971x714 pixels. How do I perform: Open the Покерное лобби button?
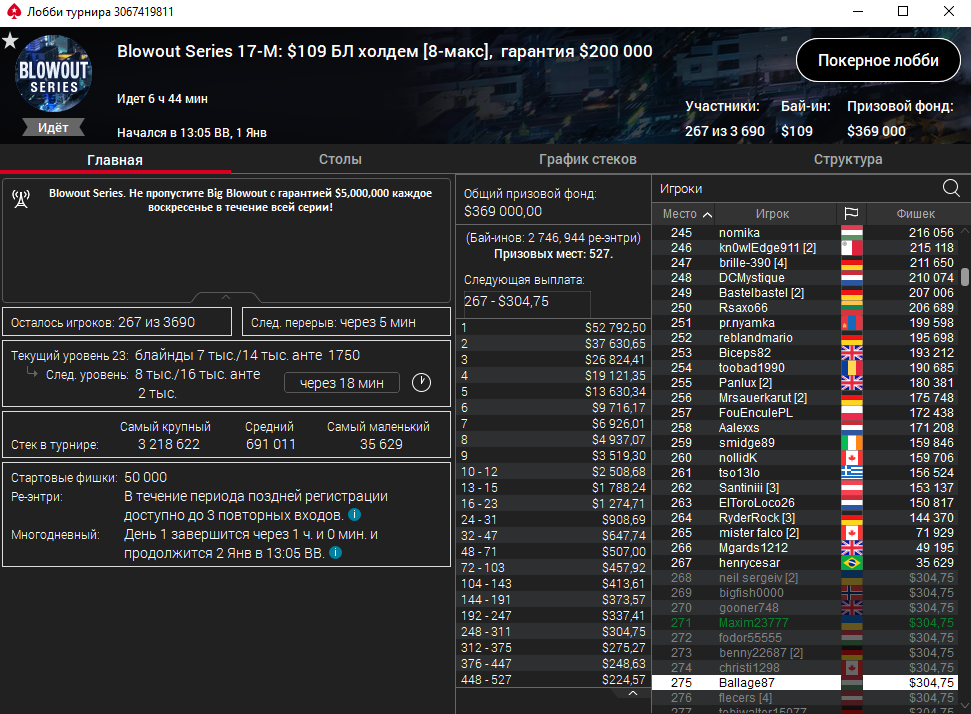pos(878,60)
